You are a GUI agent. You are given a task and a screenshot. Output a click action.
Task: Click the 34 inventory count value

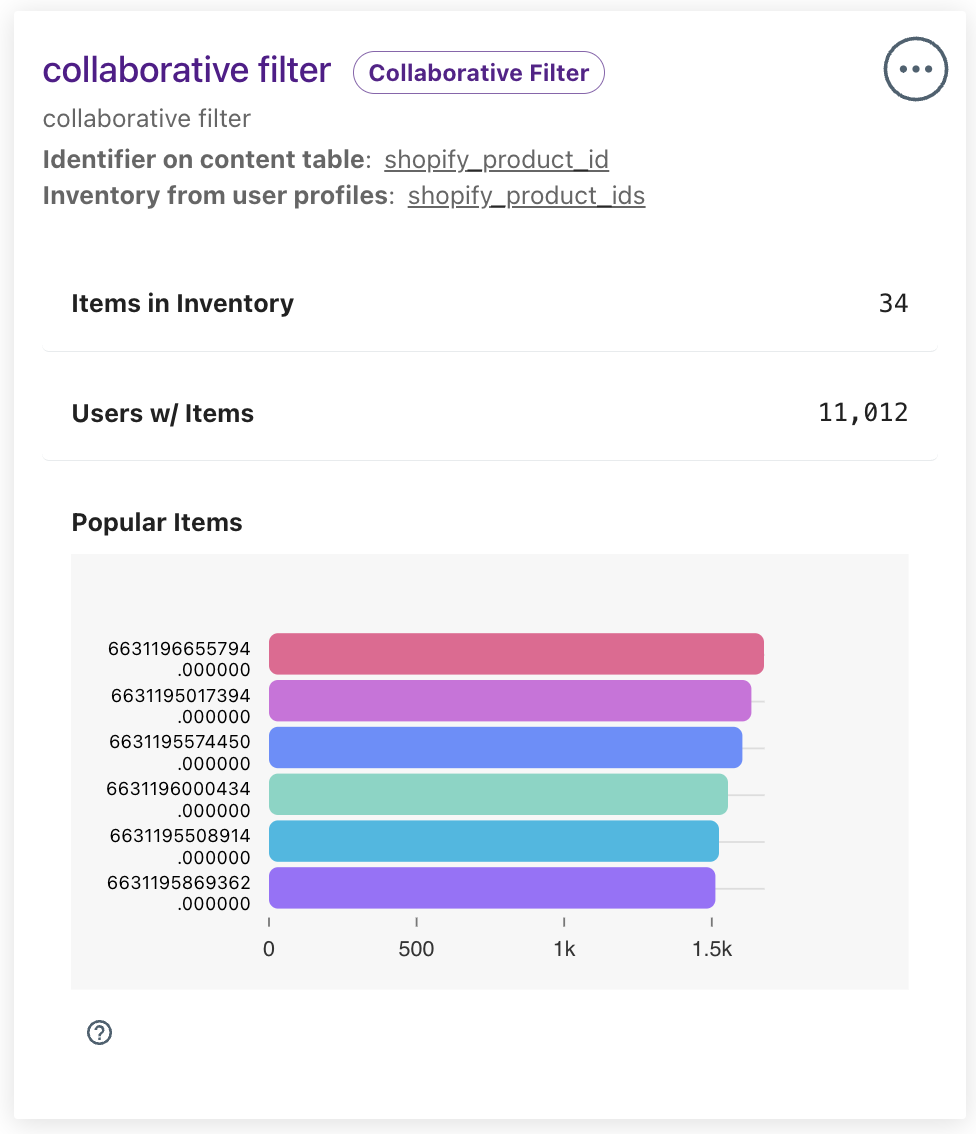893,303
